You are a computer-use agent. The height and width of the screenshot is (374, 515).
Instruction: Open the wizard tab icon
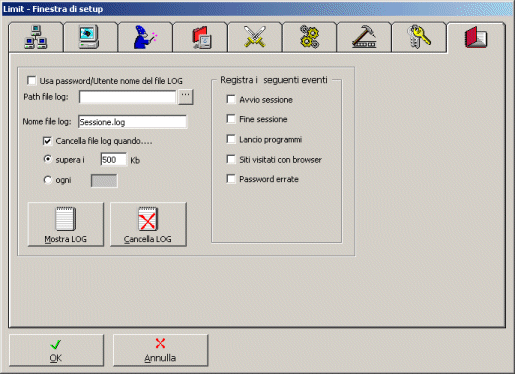pos(145,37)
